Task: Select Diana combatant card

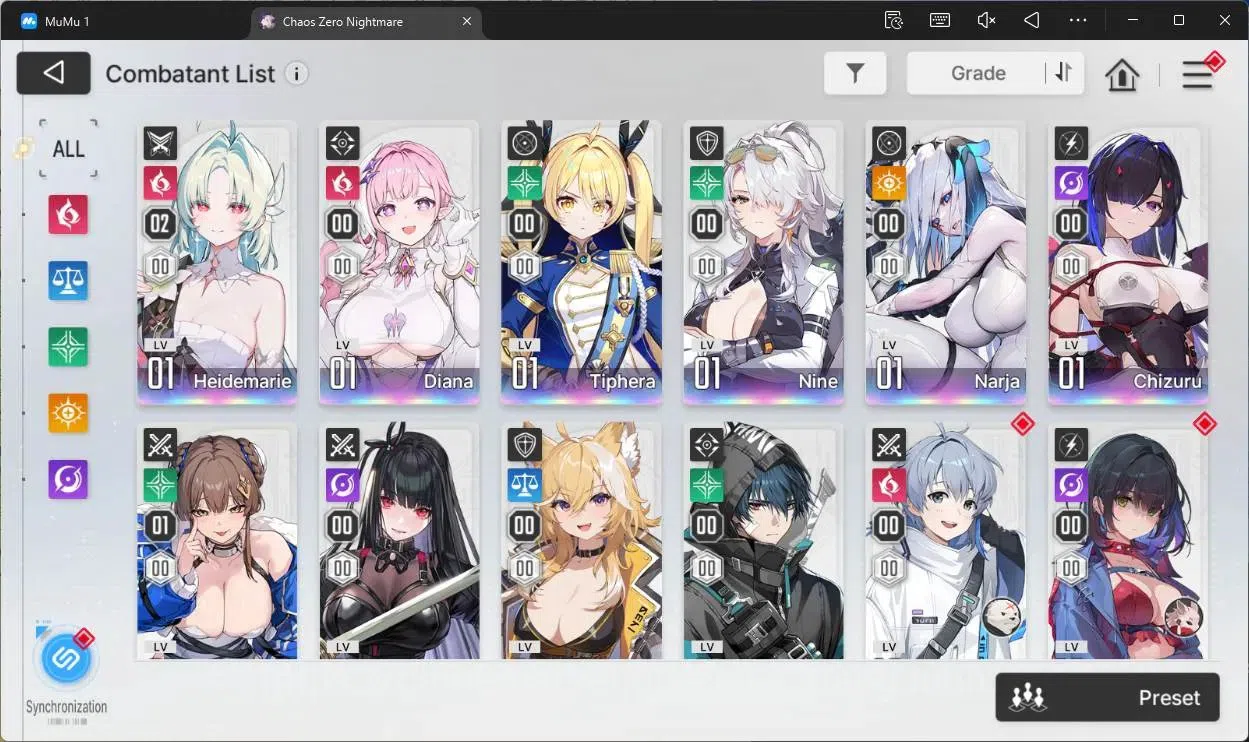Action: pos(399,262)
